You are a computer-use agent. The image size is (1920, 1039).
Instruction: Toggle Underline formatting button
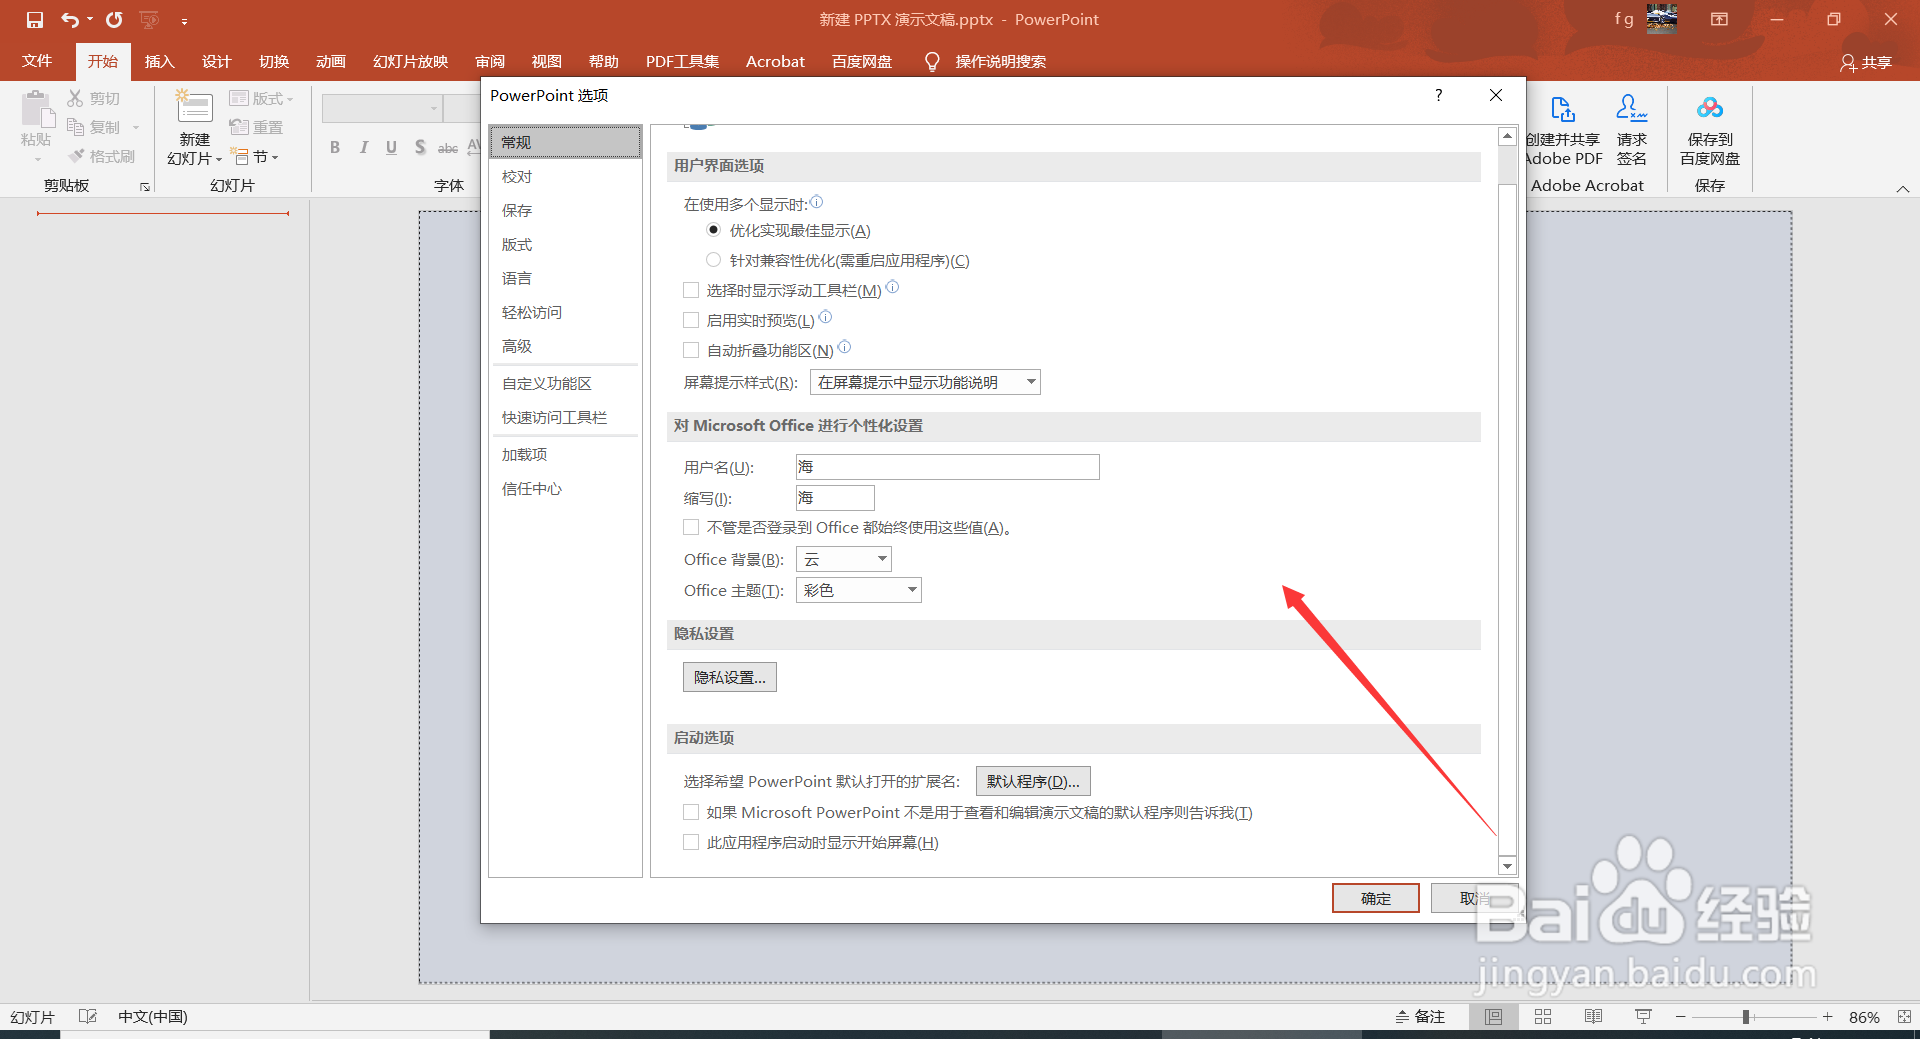391,148
